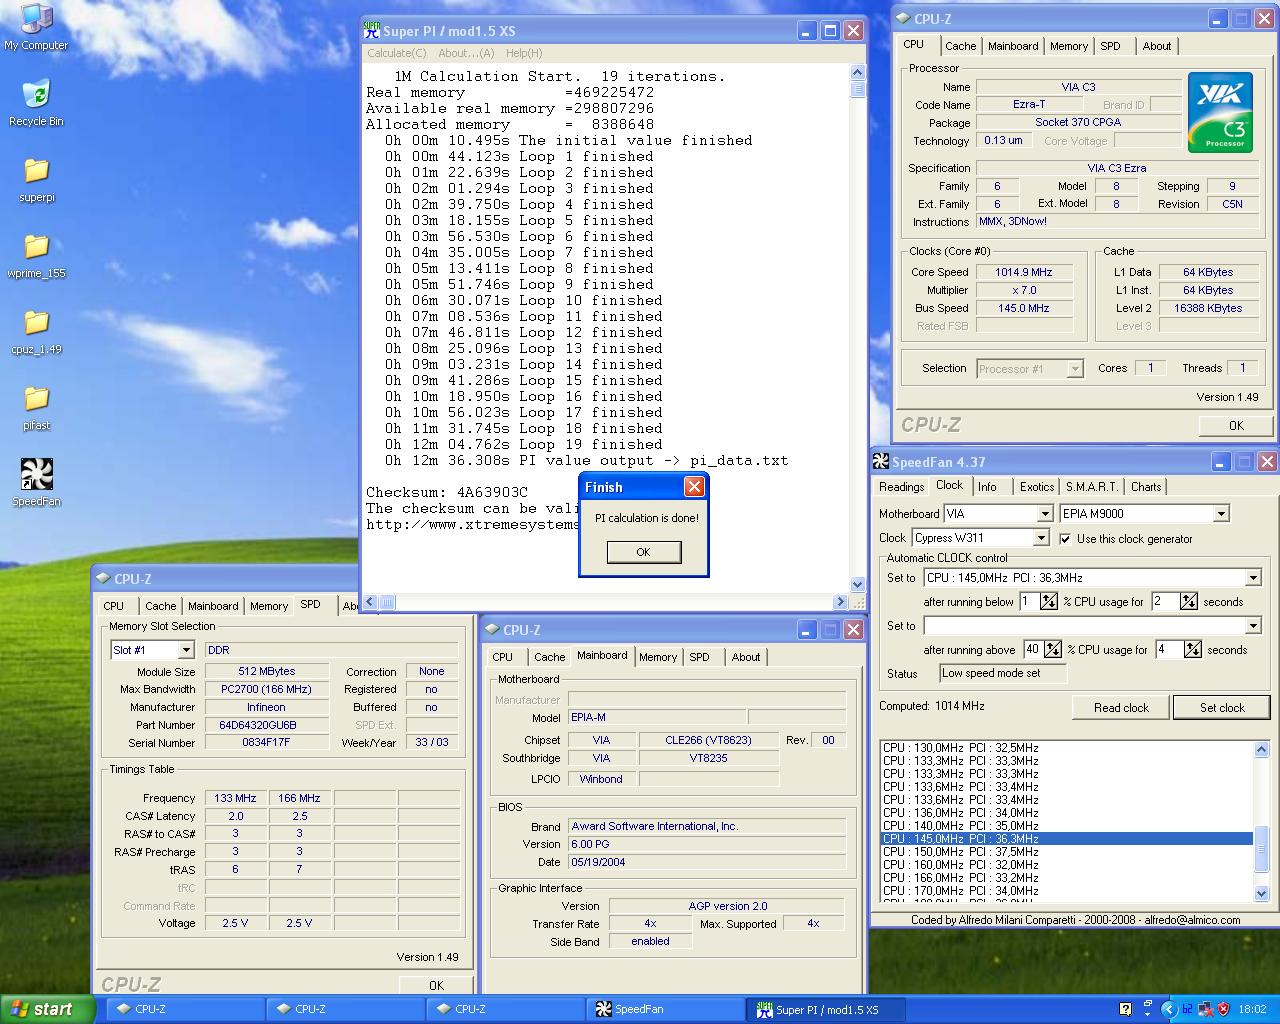Viewport: 1280px width, 1024px height.
Task: Select CPU 166,0MHz PCI 33,2MHz entry
Action: [1067, 878]
